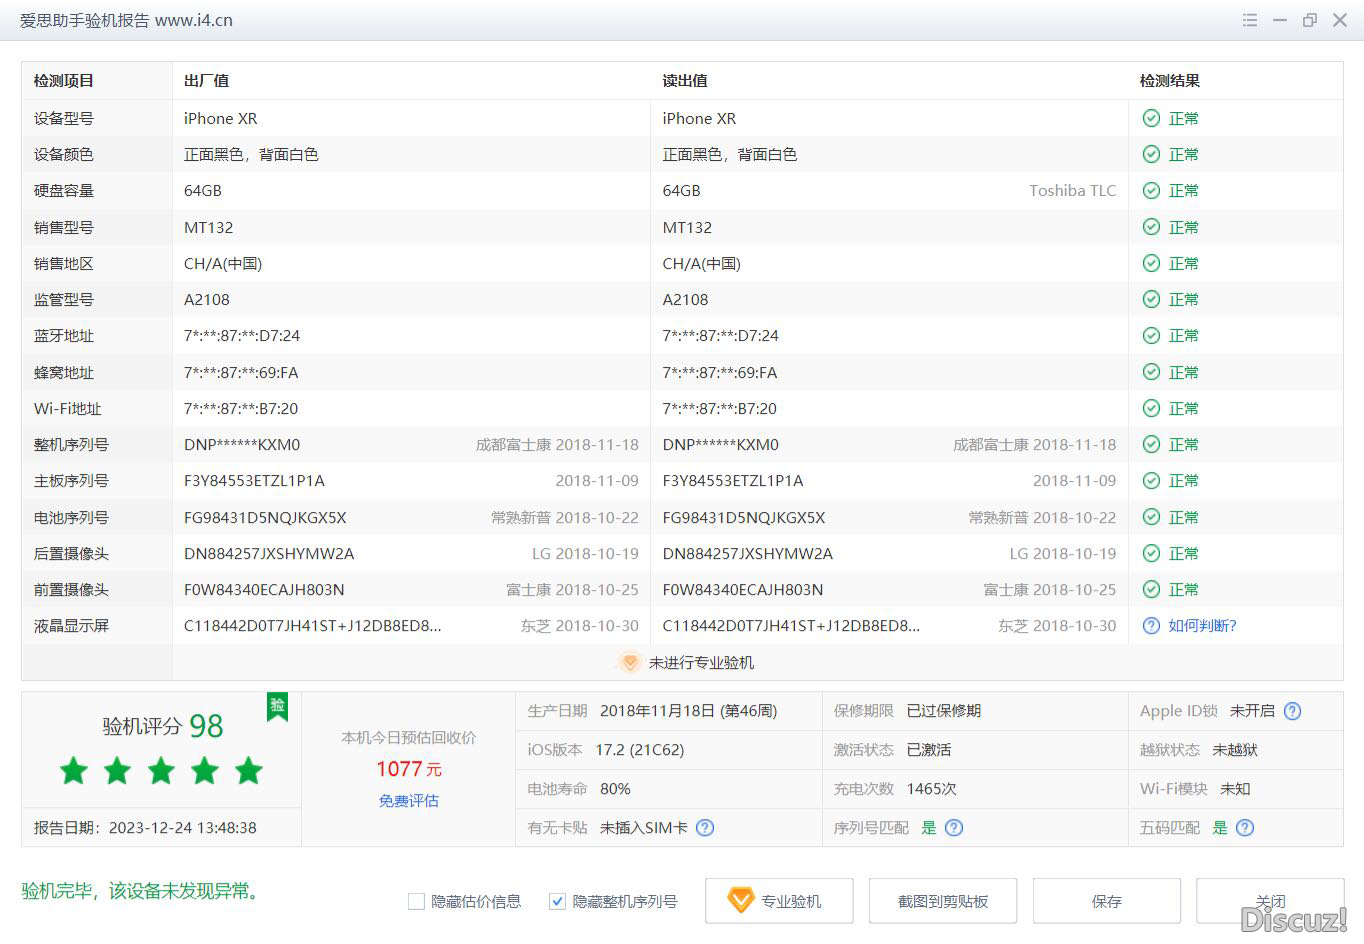Click the shield icon beside 未进行专业验机
1364x944 pixels.
[x=629, y=662]
